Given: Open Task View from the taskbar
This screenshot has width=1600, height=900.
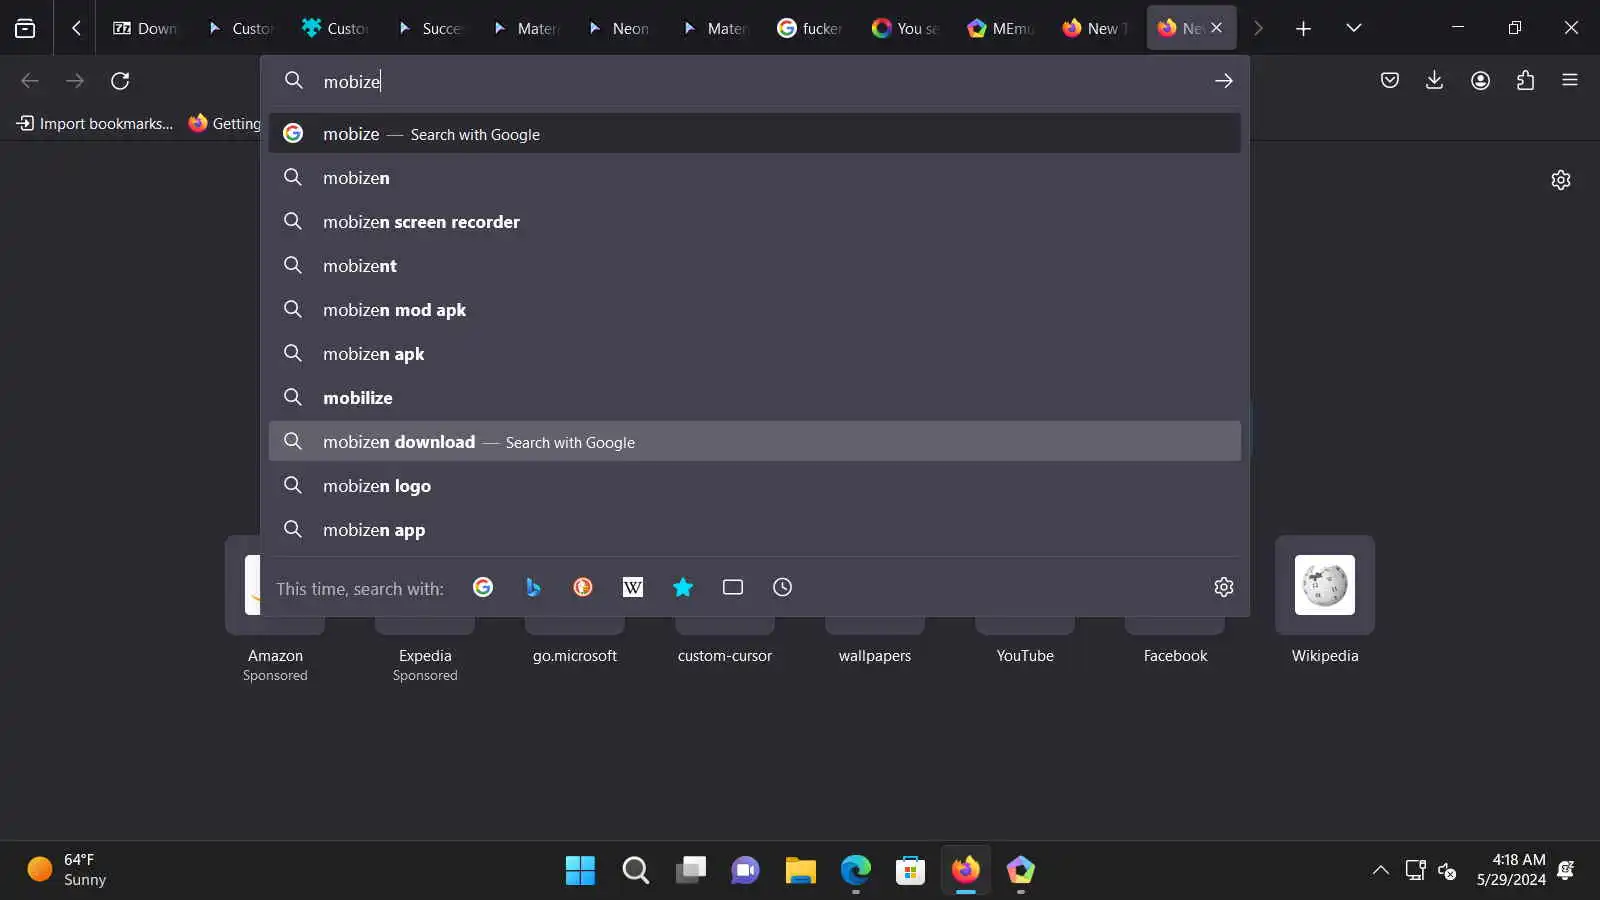Looking at the screenshot, I should [x=690, y=870].
